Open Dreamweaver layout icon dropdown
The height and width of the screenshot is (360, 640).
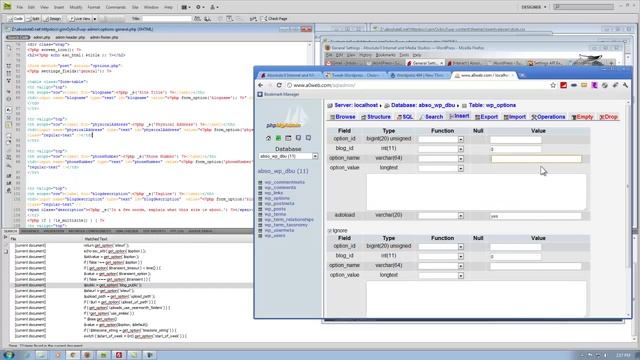coord(186,7)
